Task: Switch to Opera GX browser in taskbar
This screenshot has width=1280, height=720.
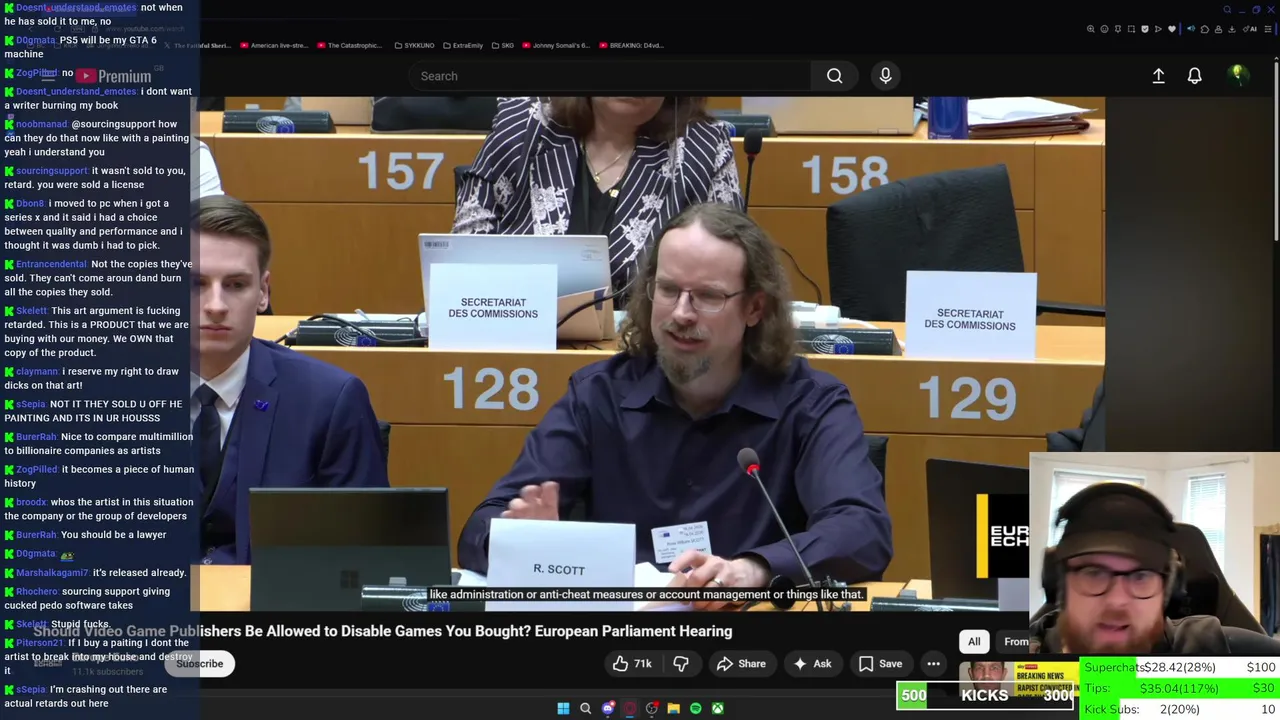Action: [629, 708]
